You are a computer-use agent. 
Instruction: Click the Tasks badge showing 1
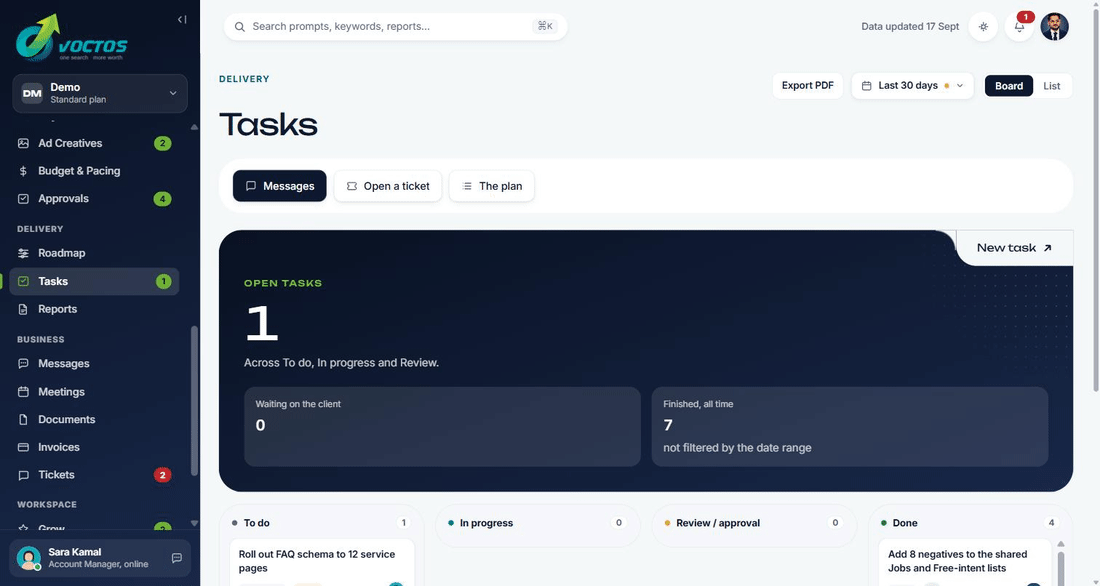tap(163, 281)
